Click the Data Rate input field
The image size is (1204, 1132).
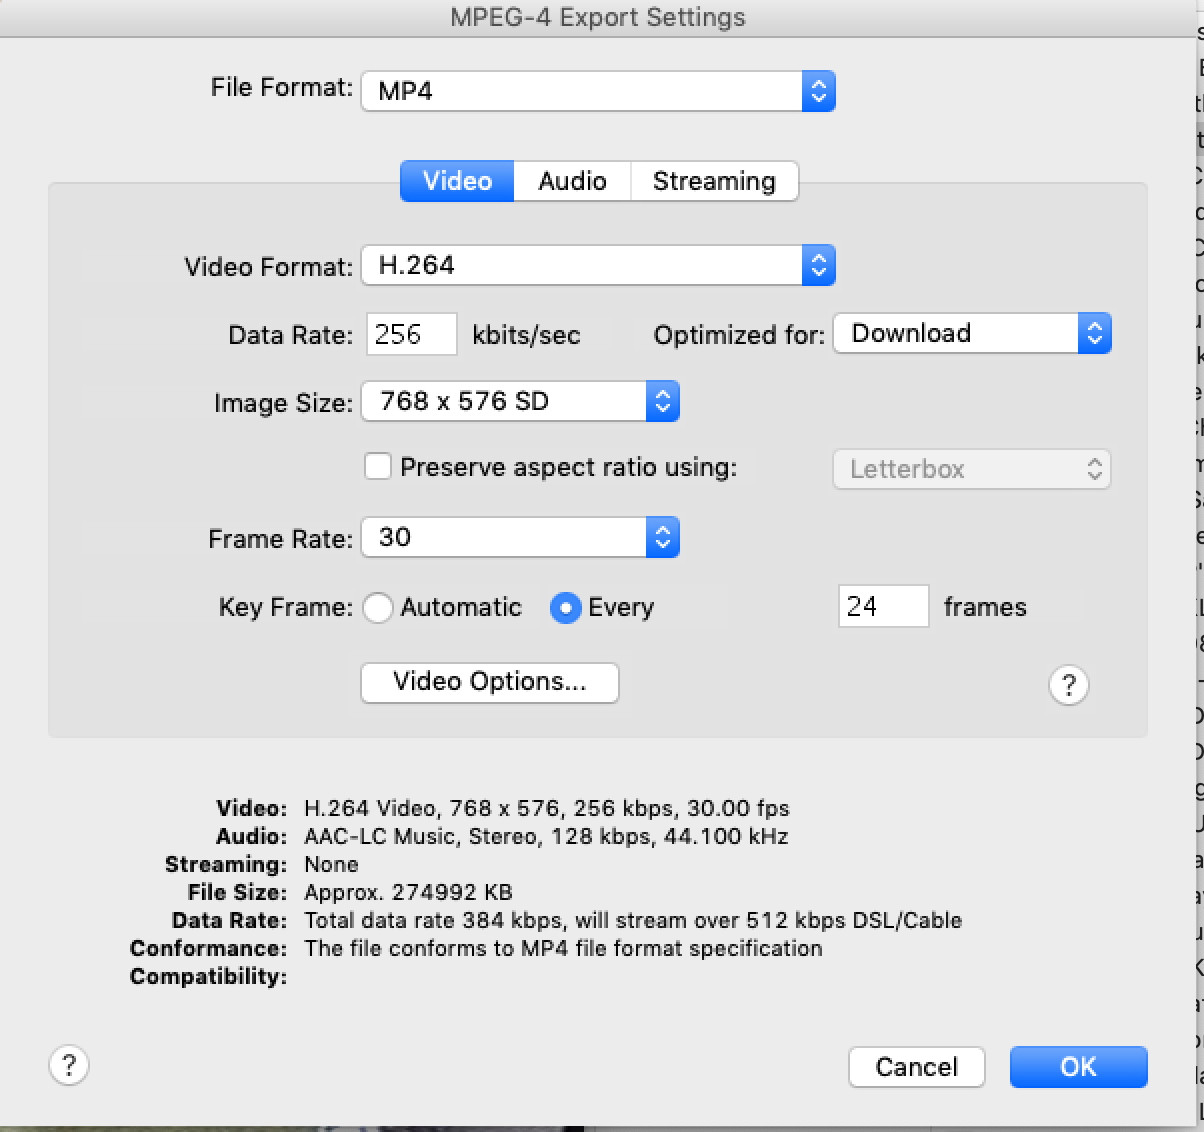[x=411, y=334]
